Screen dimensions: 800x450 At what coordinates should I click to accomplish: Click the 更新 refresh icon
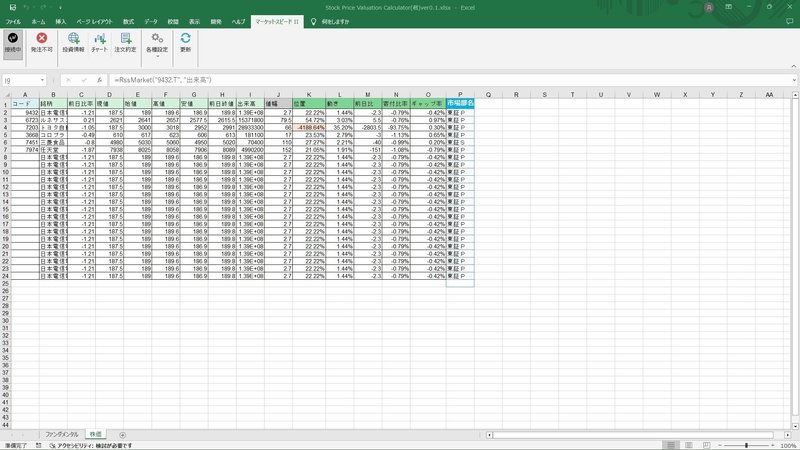[x=185, y=38]
